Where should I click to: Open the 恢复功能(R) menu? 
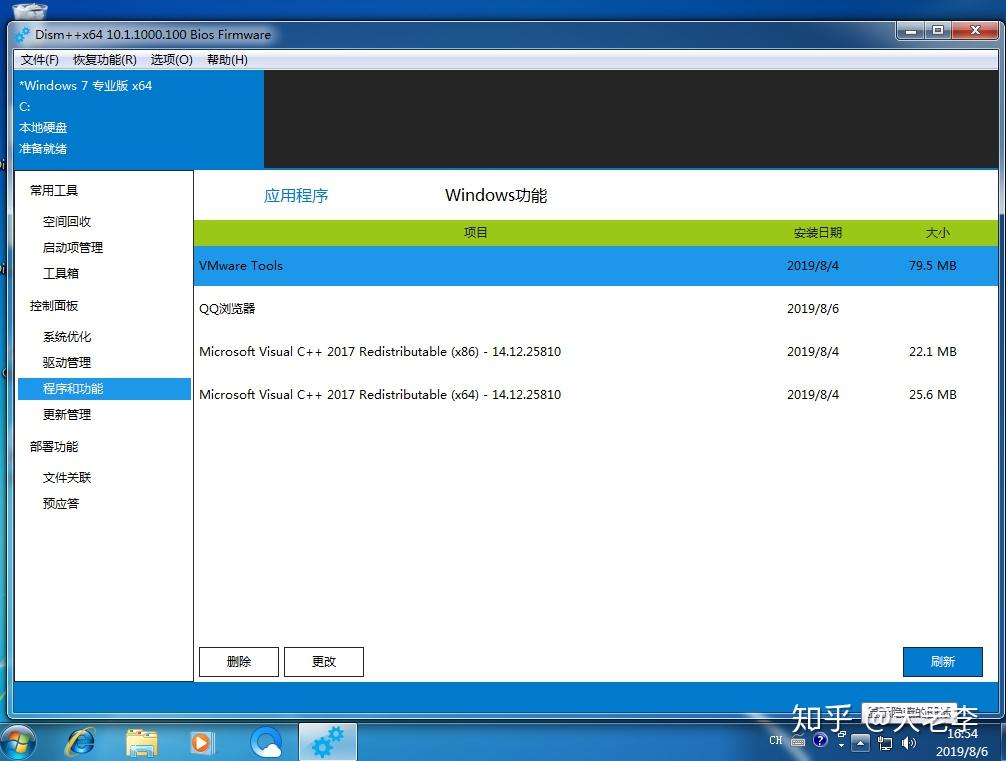105,60
